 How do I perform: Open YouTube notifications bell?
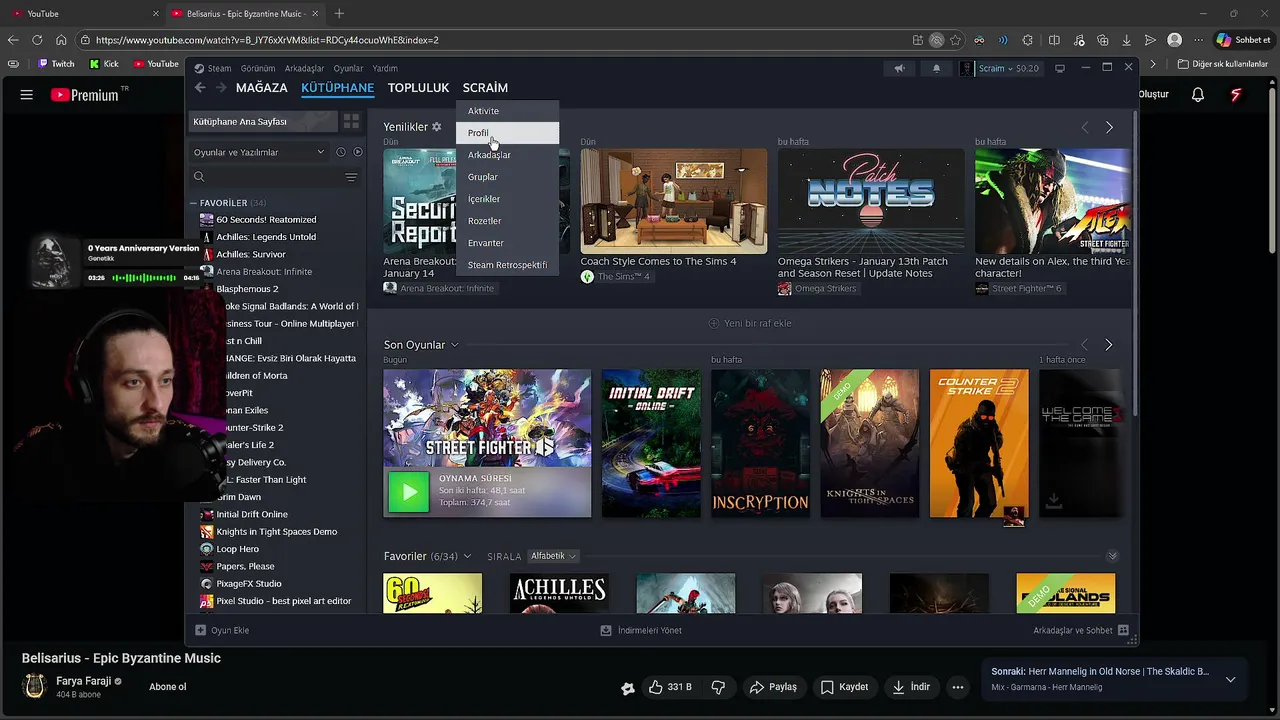(1198, 95)
